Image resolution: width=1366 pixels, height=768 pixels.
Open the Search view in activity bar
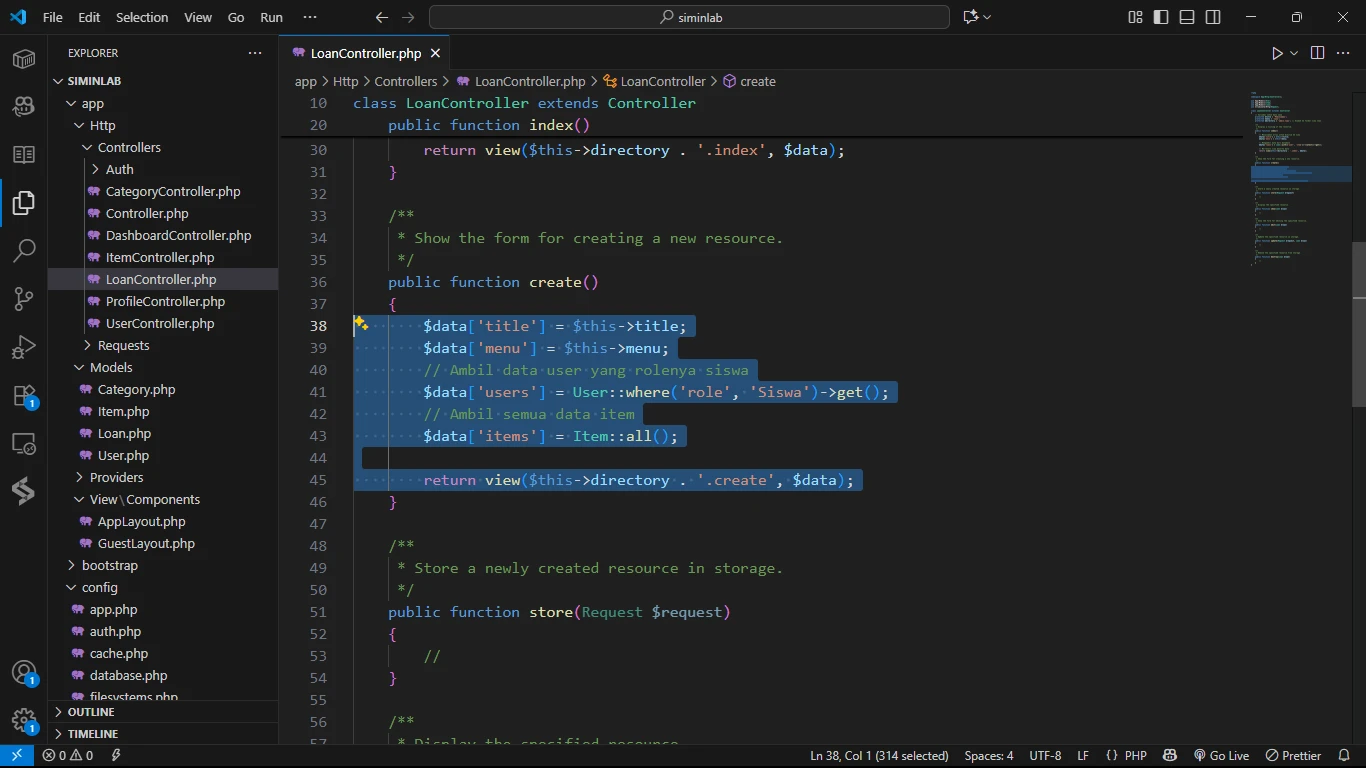pos(24,251)
